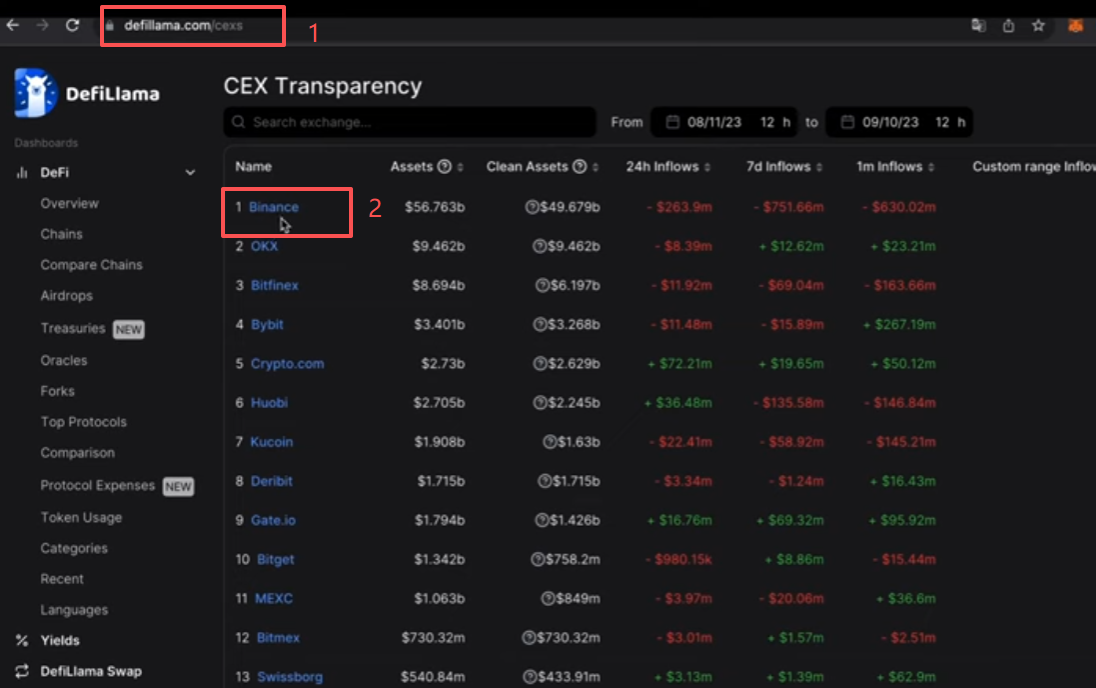The height and width of the screenshot is (688, 1096).
Task: Open the MetaMask fox extension icon
Action: coord(1075,26)
